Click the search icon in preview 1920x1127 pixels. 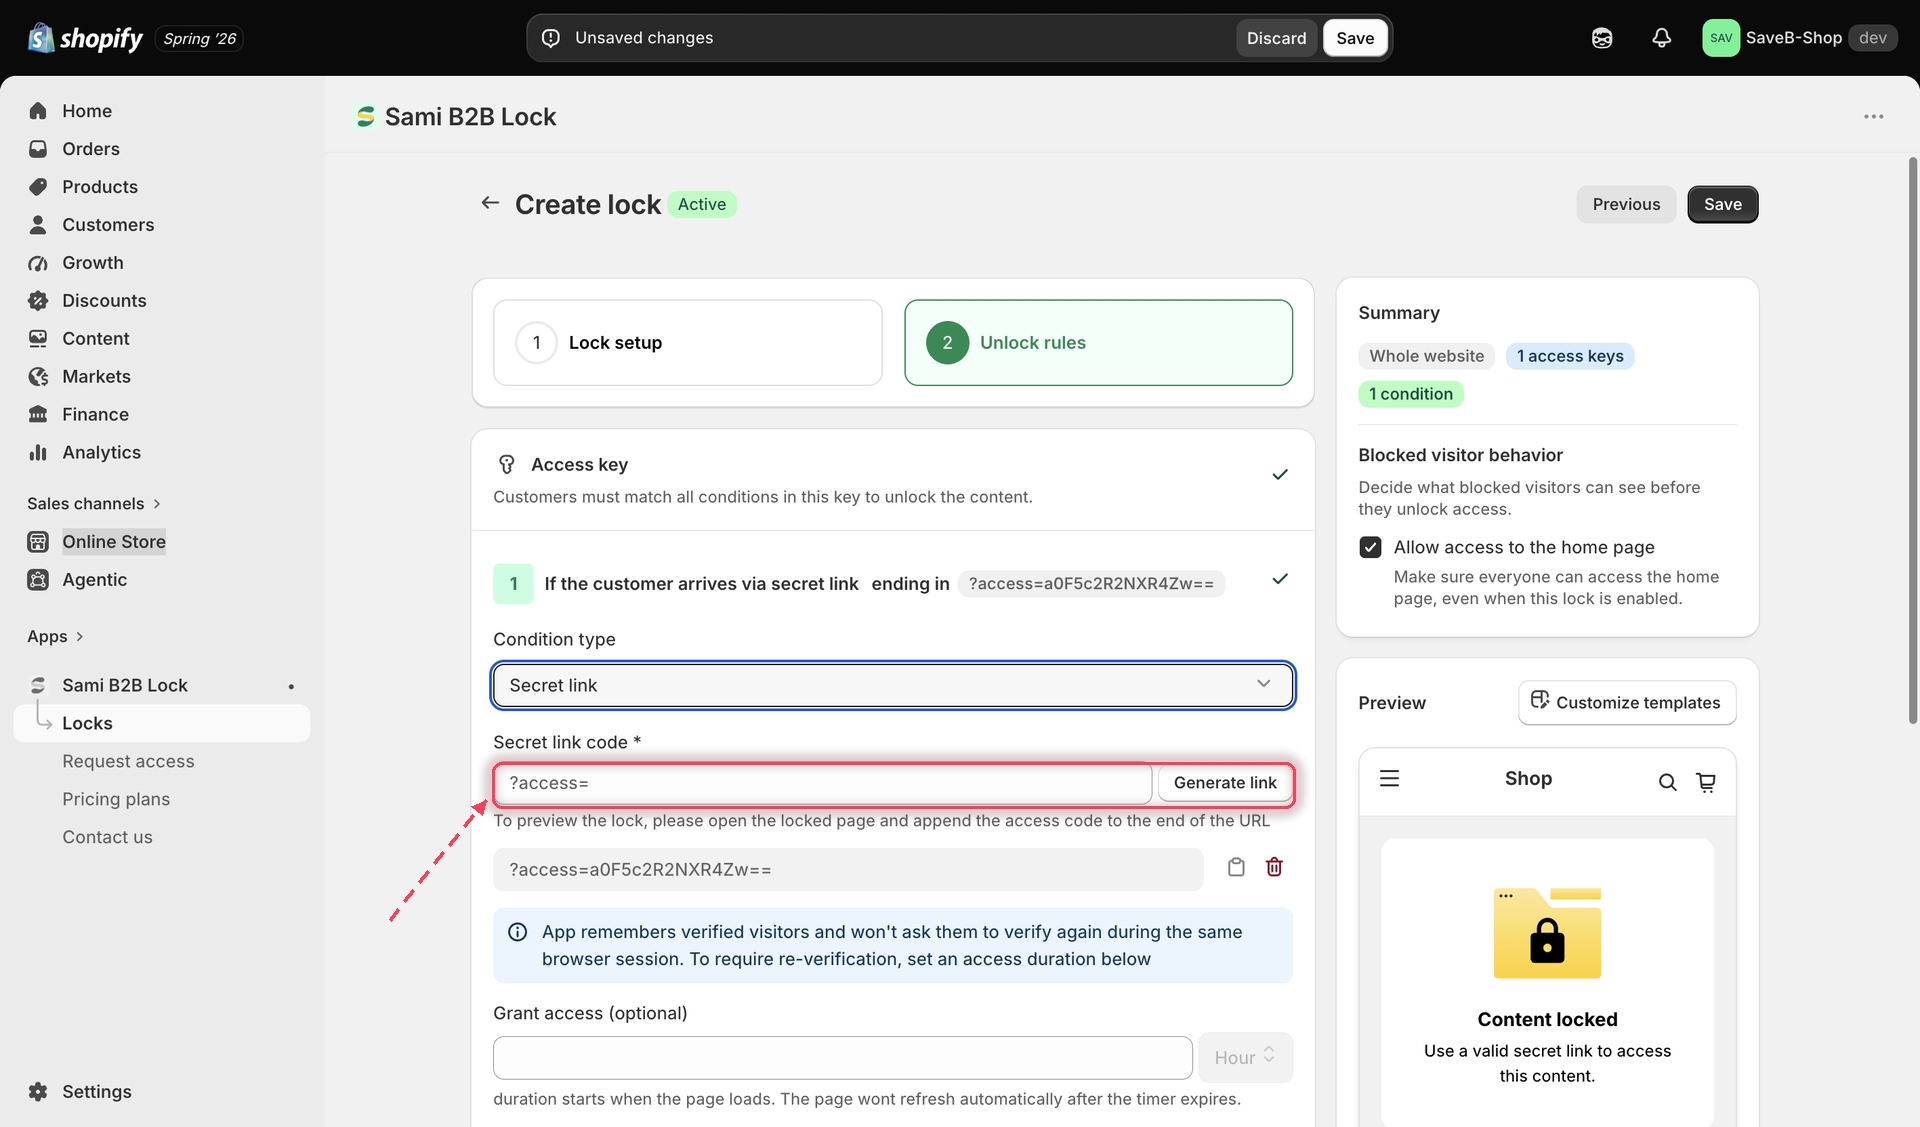coord(1667,782)
